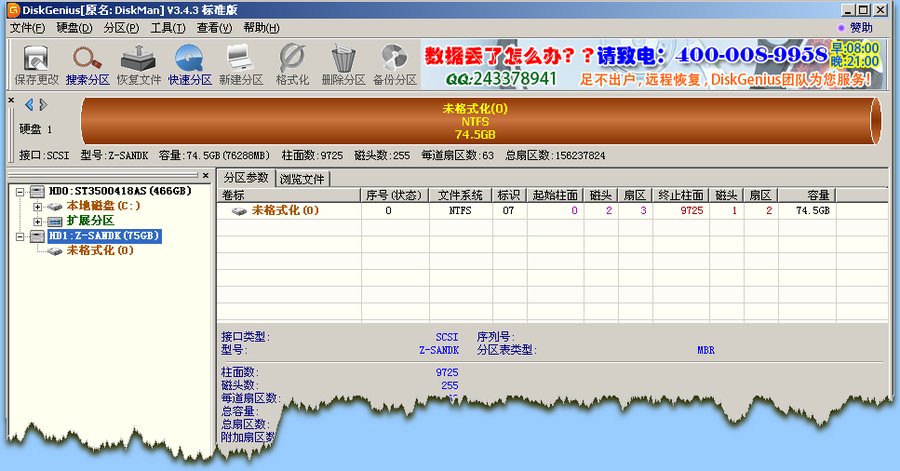Open the 恢复文件 recover files tool
The image size is (900, 471).
point(138,64)
